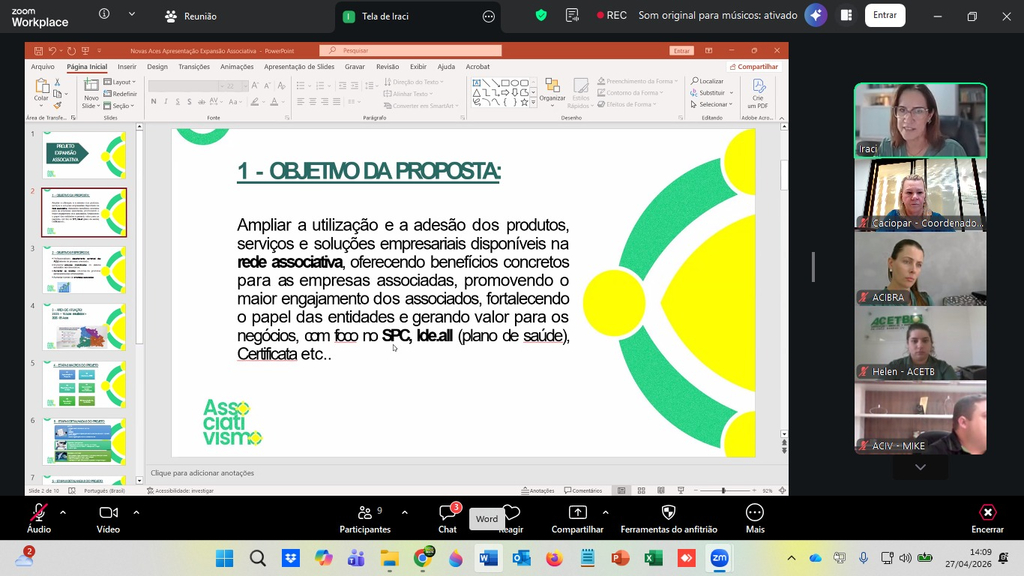
Task: Toggle Som original para músicos setting
Action: click(717, 15)
